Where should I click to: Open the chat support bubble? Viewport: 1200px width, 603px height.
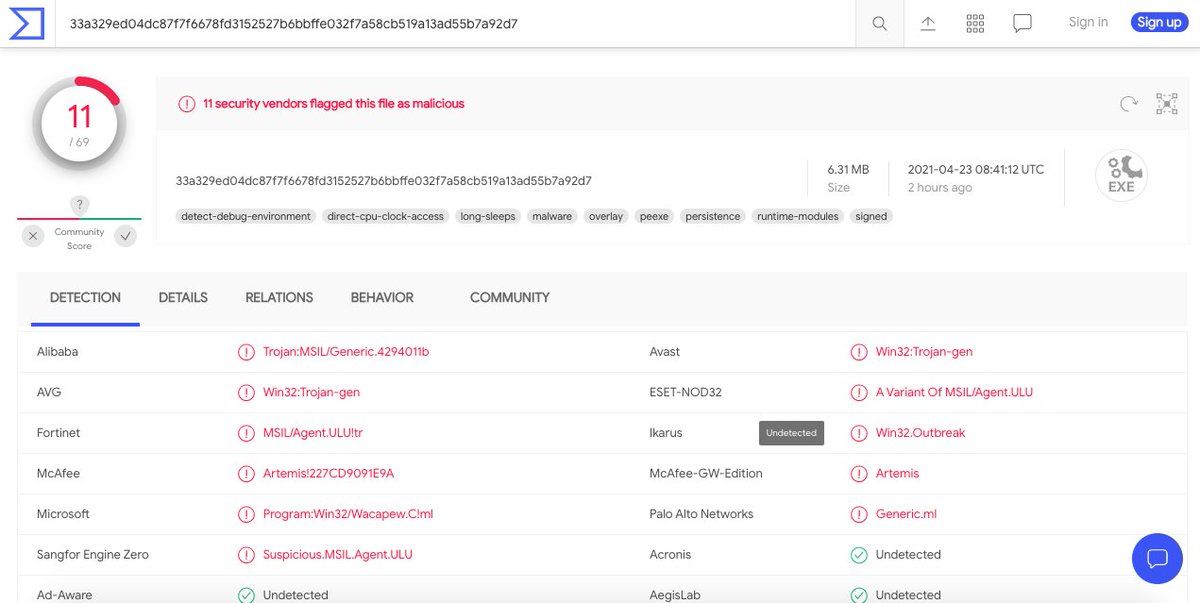click(x=1157, y=558)
